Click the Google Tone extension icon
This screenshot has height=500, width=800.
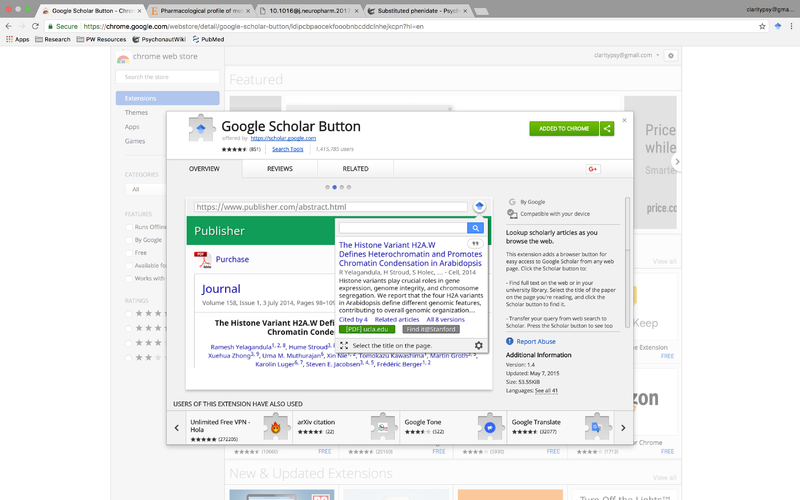[490, 427]
